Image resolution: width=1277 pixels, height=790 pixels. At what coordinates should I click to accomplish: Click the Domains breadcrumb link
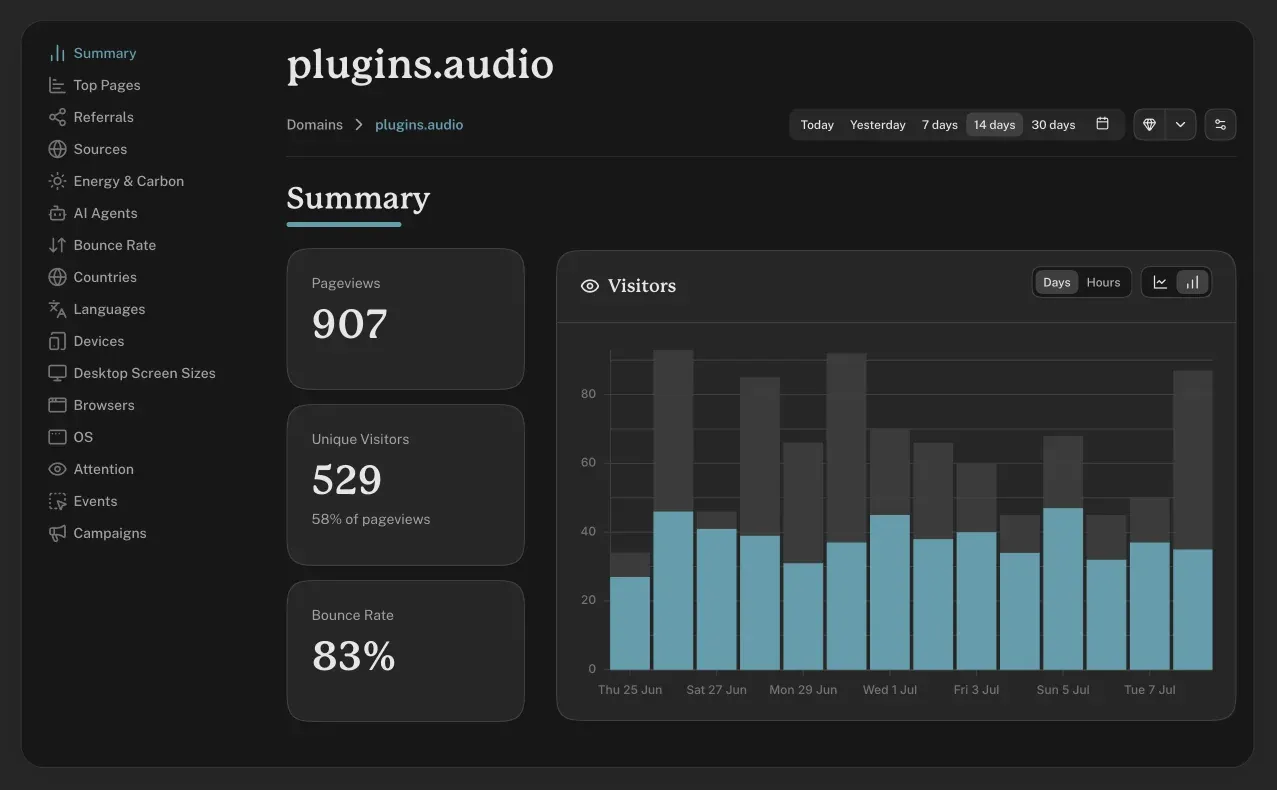tap(315, 125)
